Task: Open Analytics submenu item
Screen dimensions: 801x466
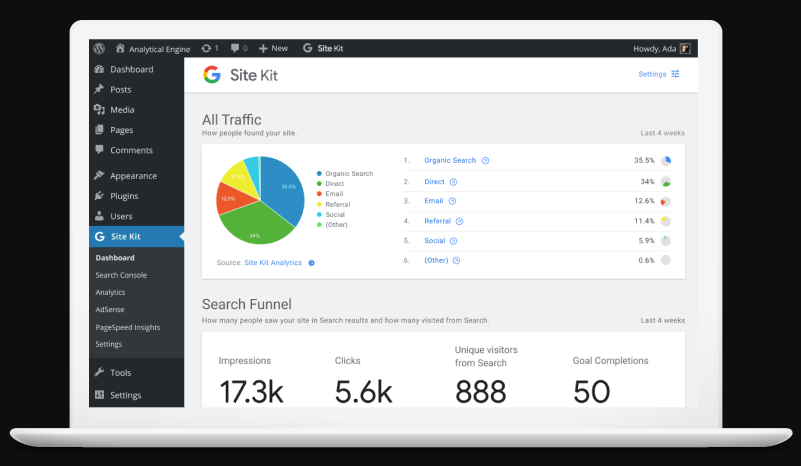Action: [110, 292]
